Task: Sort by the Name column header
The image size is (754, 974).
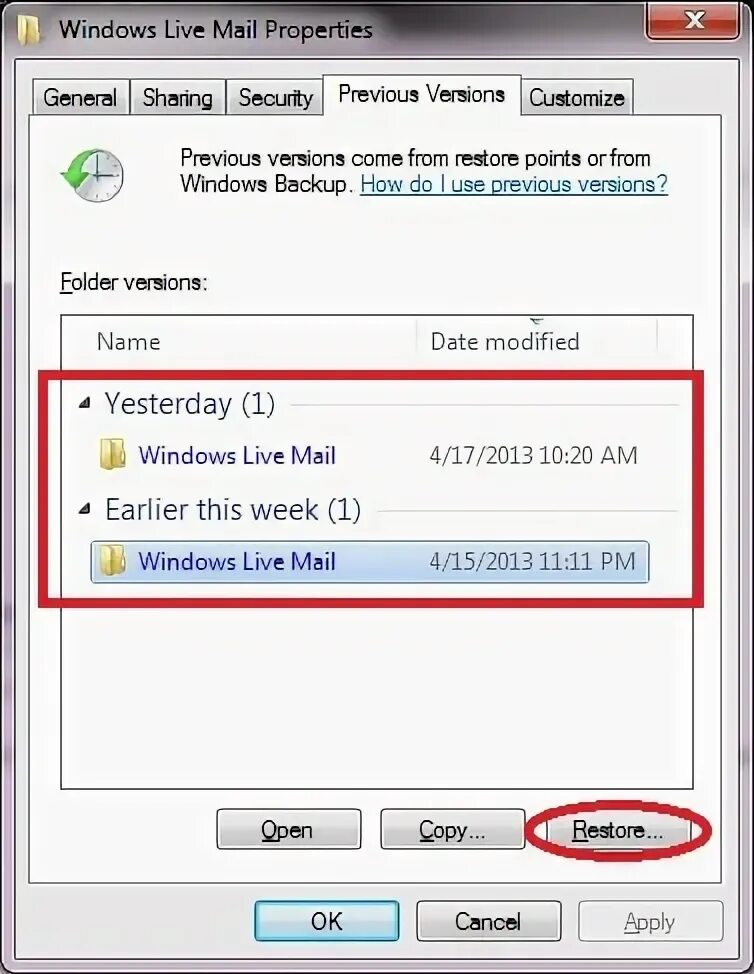Action: click(x=239, y=342)
